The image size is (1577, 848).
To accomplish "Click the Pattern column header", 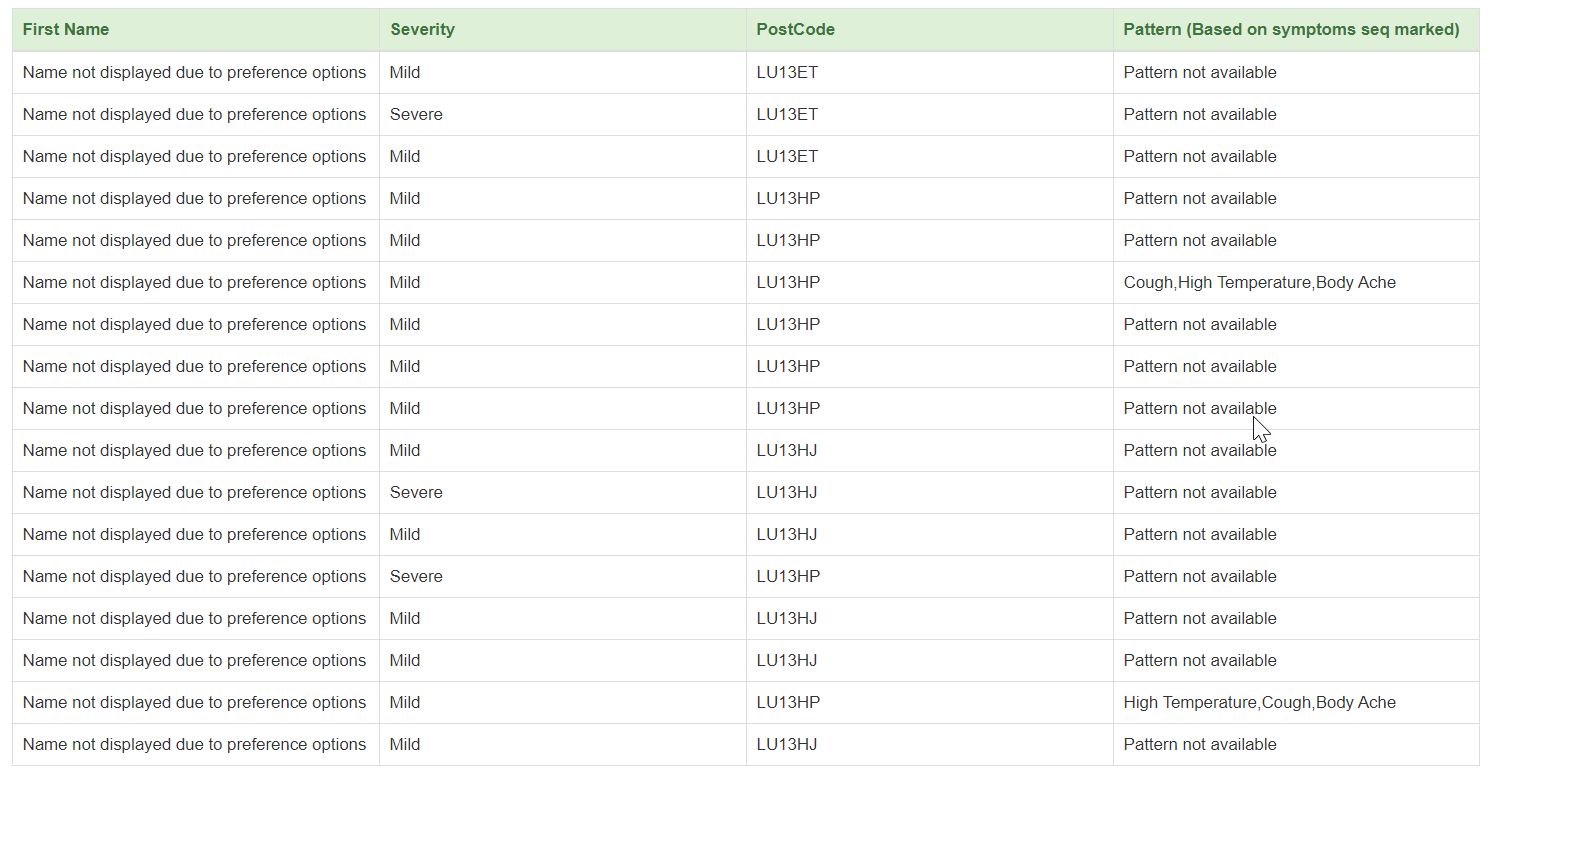I will pyautogui.click(x=1296, y=30).
